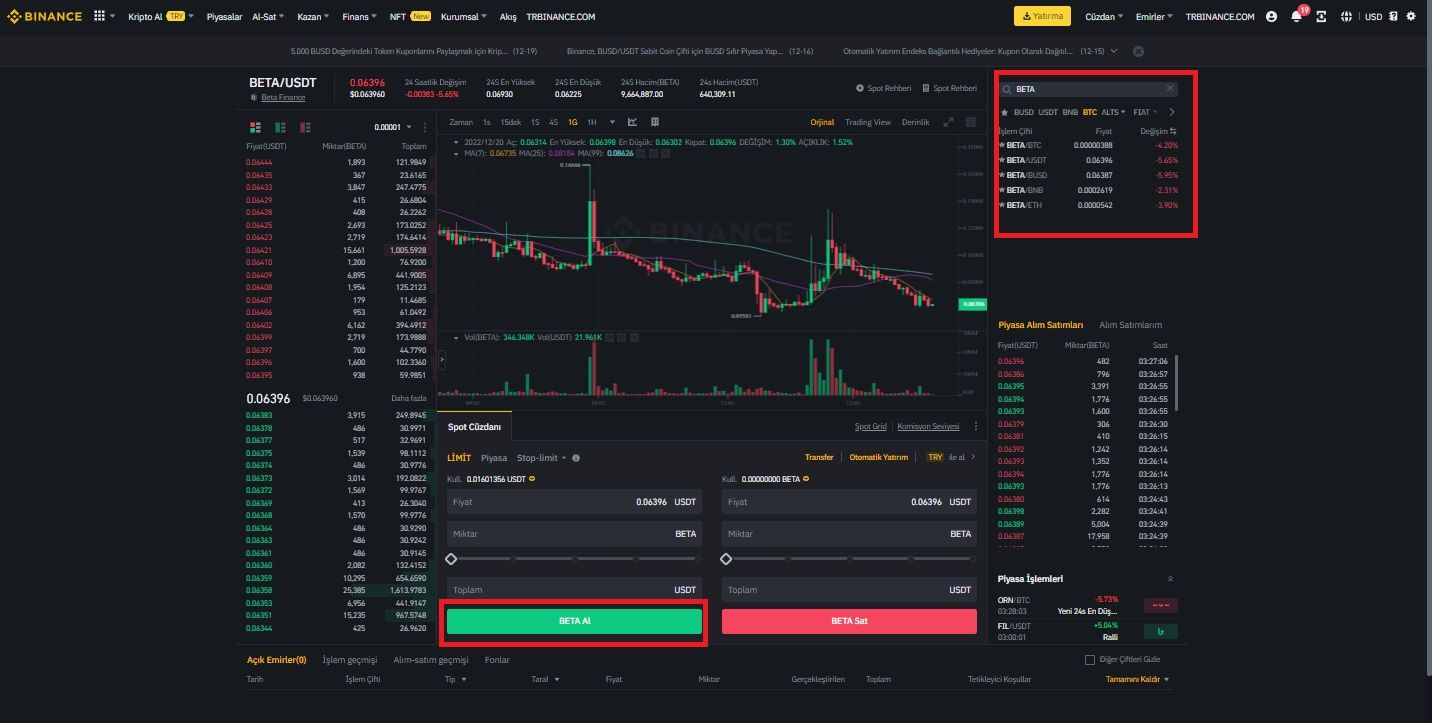
Task: Toggle the Diğer Çiftleri Gizle checkbox
Action: pyautogui.click(x=1090, y=660)
